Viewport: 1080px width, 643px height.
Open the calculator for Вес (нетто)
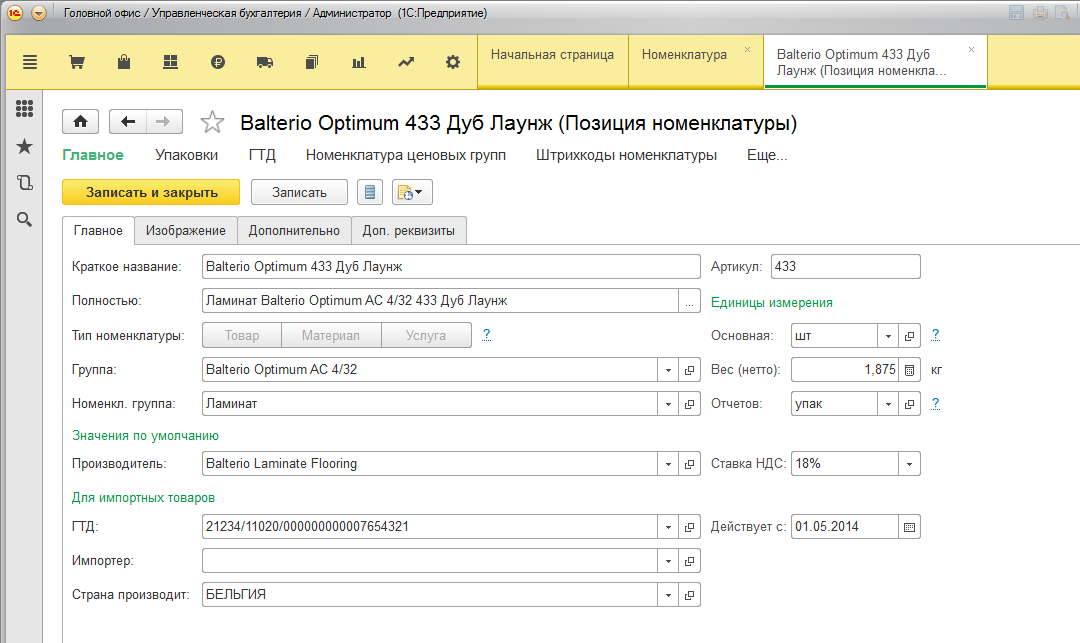pyautogui.click(x=909, y=370)
